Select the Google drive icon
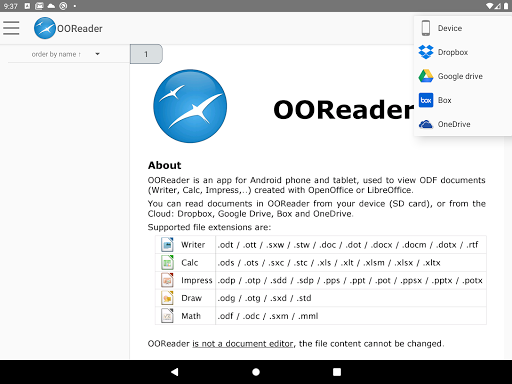512x384 pixels. tap(426, 76)
